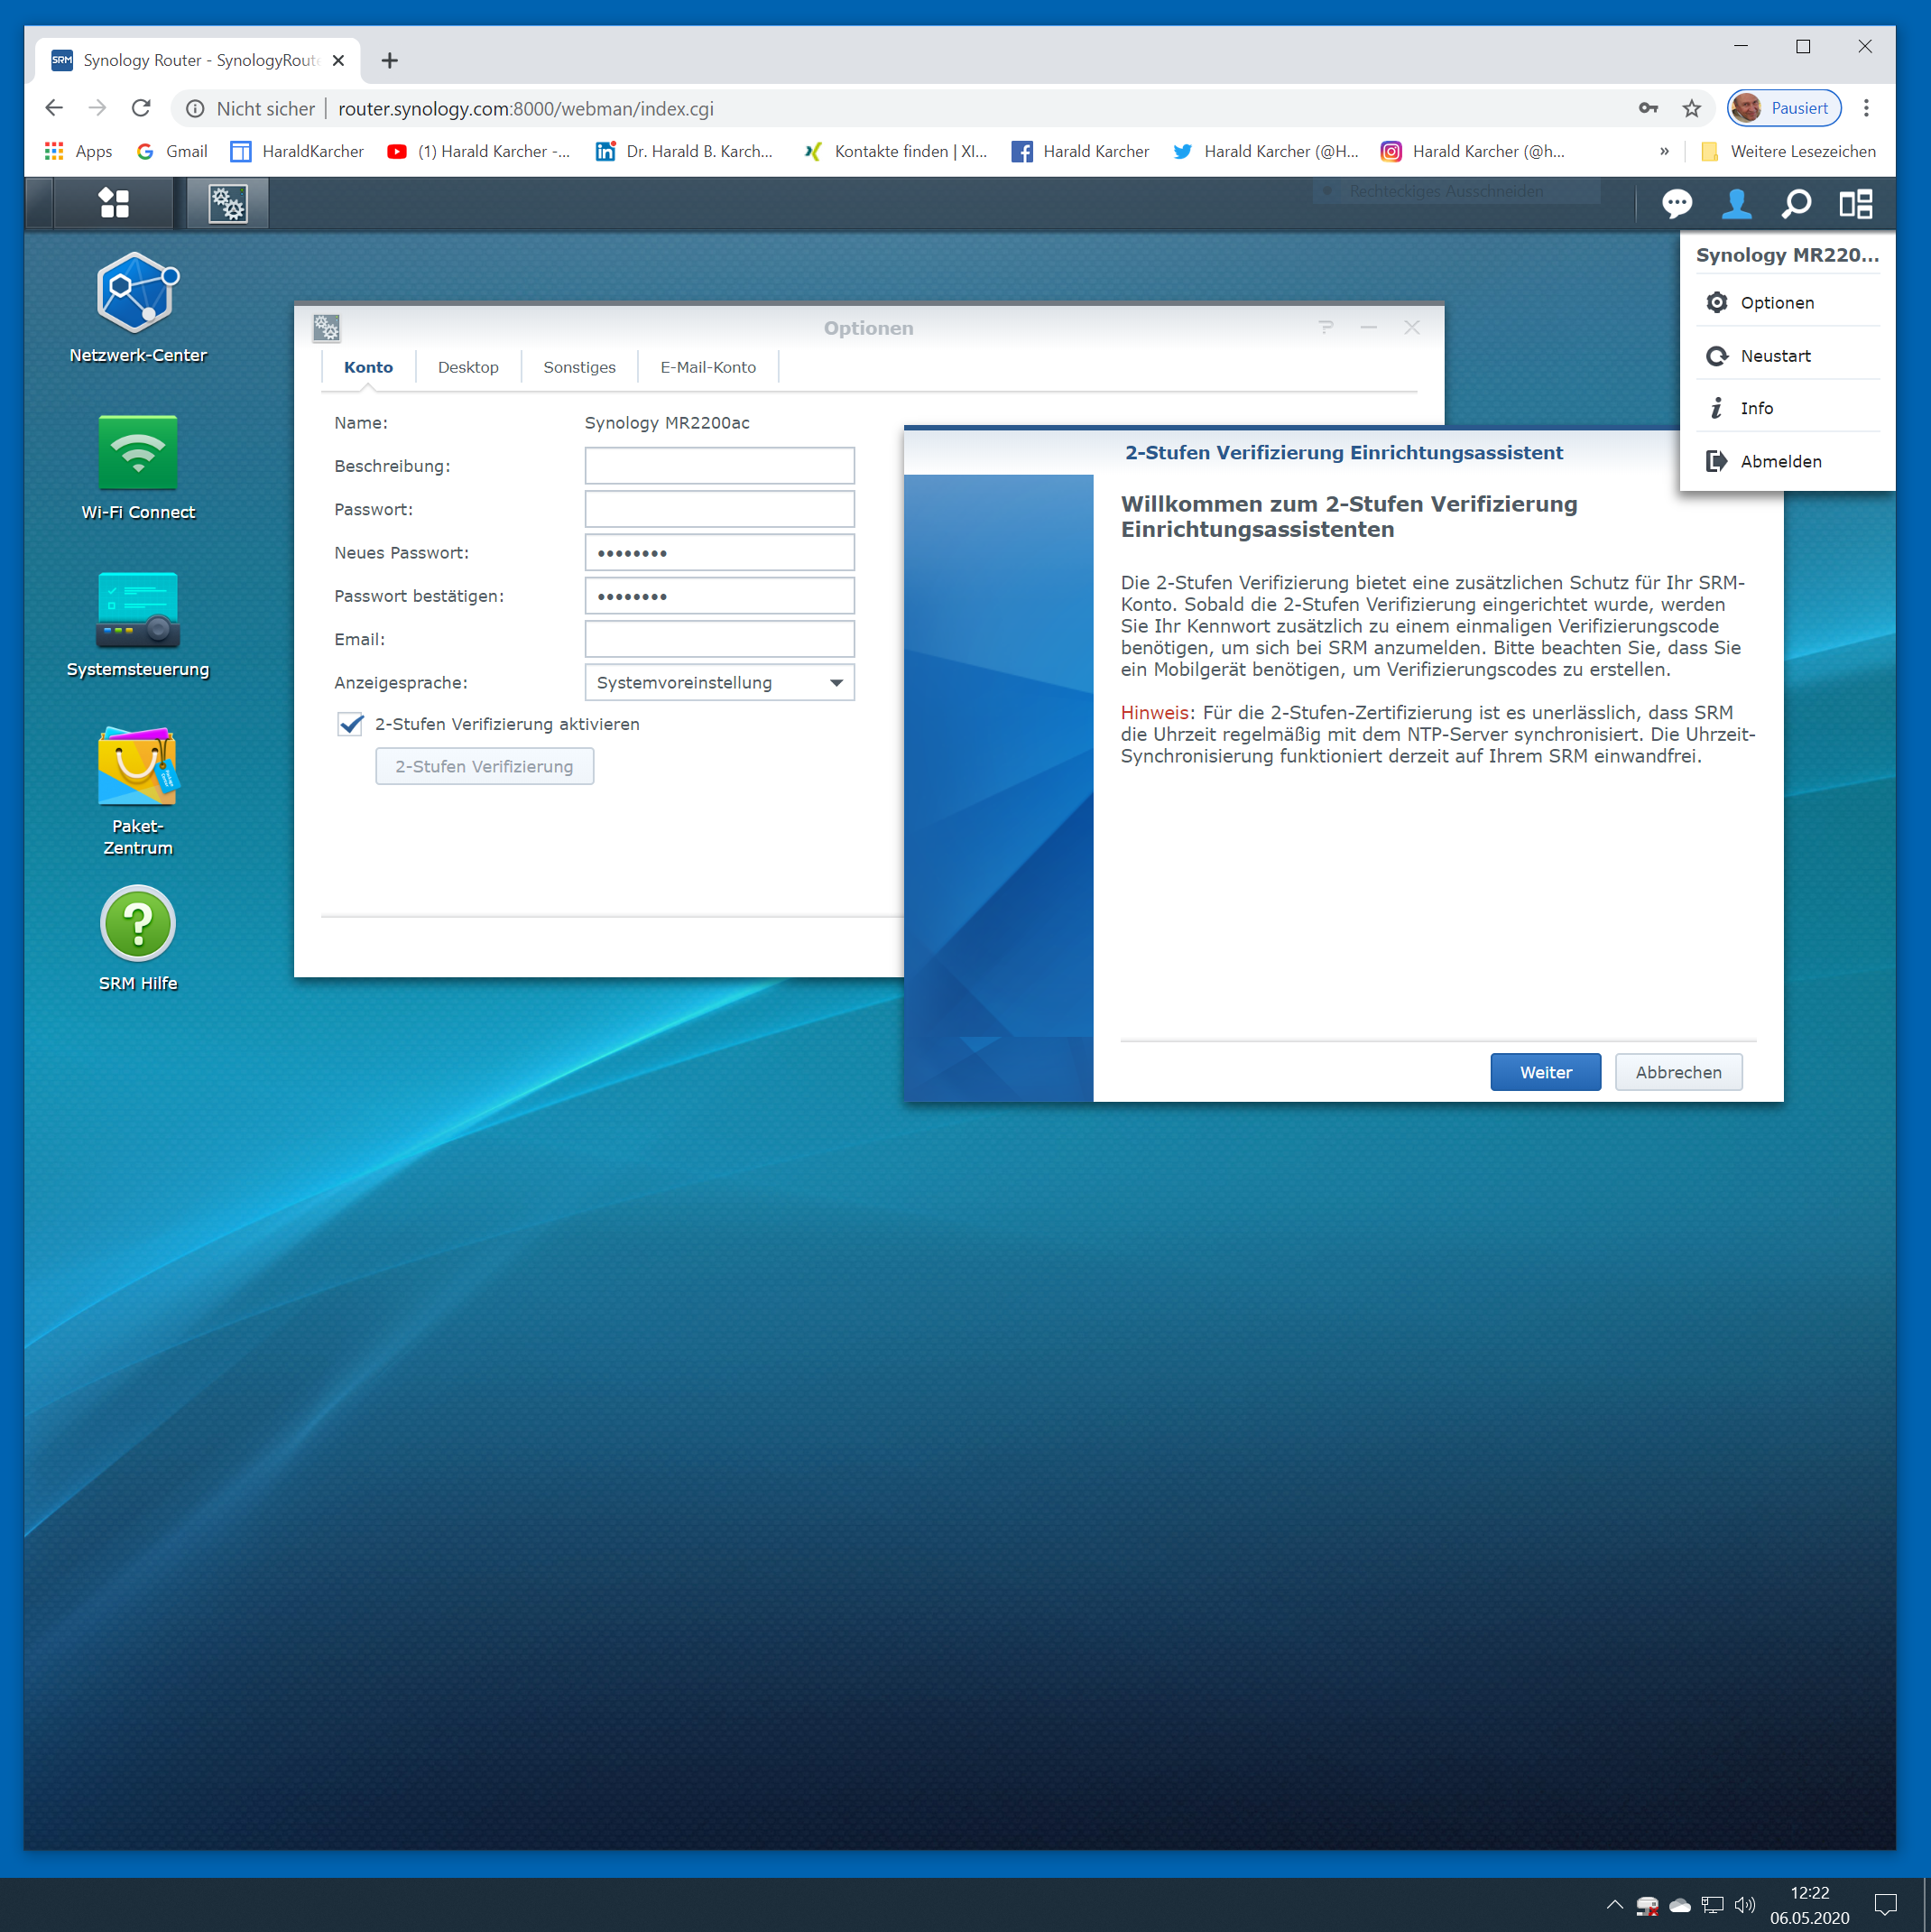Open SRM Hilfe help icon
The image size is (1931, 1932).
[138, 924]
